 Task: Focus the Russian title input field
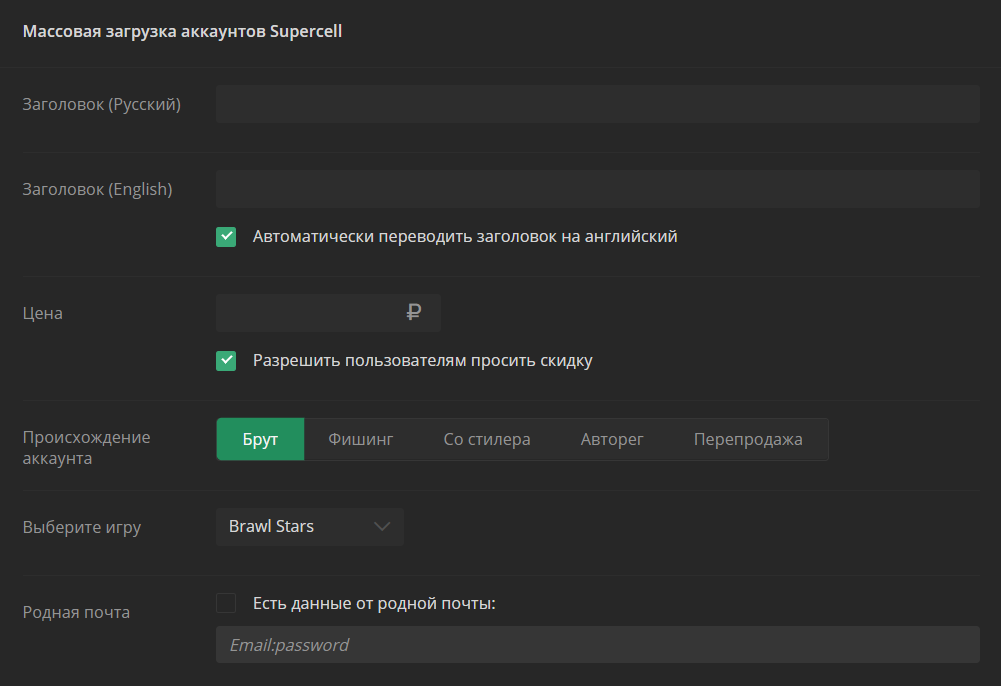(x=597, y=104)
